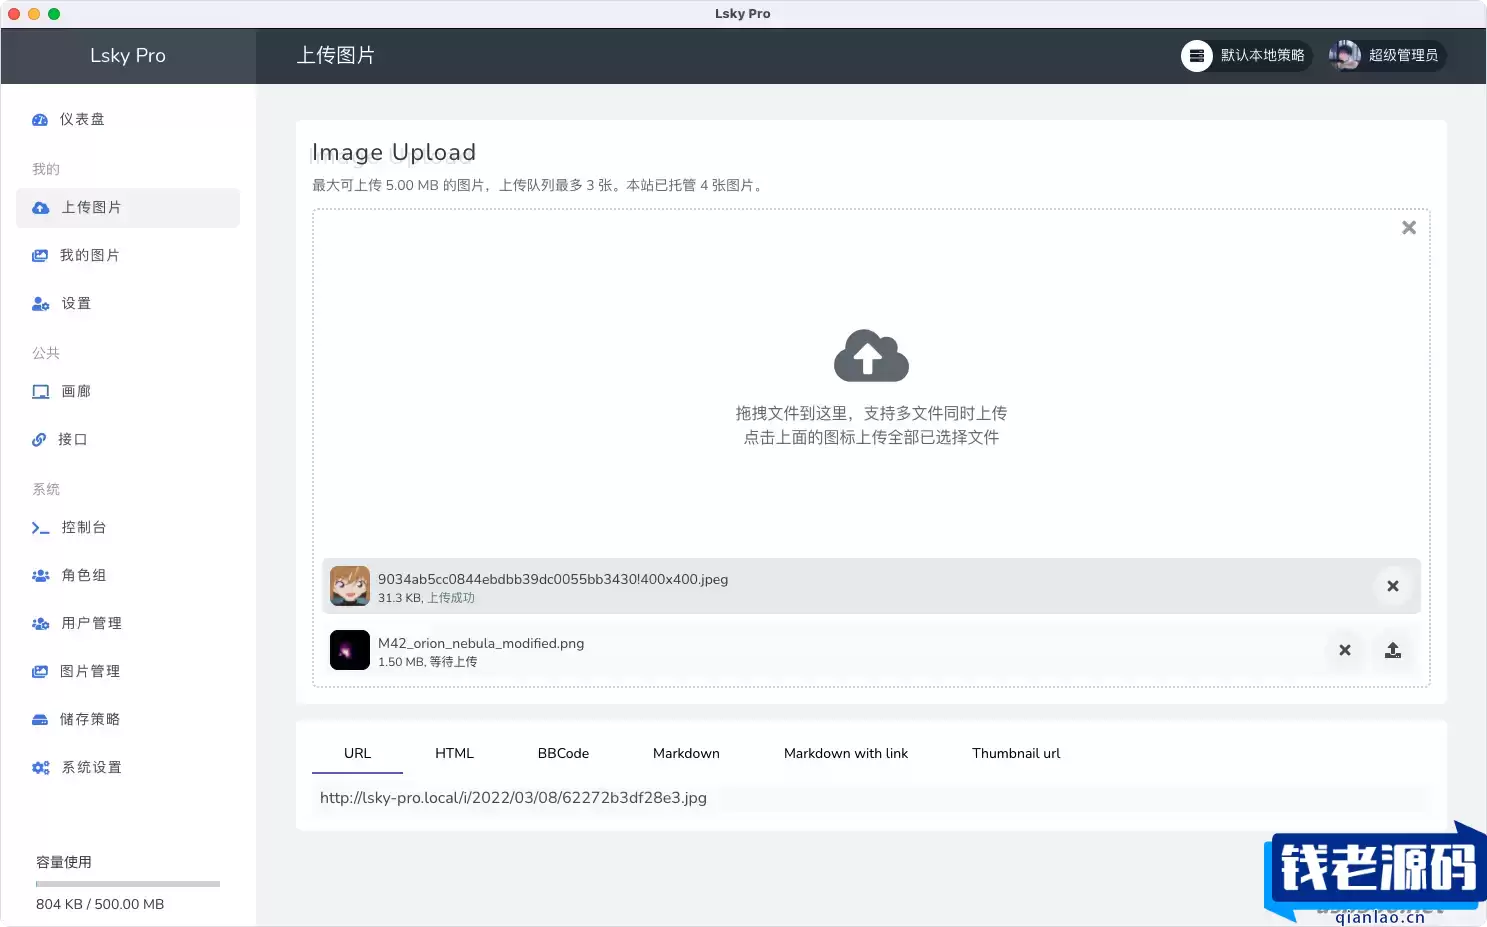The image size is (1487, 927).
Task: Click the link icon beside 接口
Action: click(x=39, y=440)
